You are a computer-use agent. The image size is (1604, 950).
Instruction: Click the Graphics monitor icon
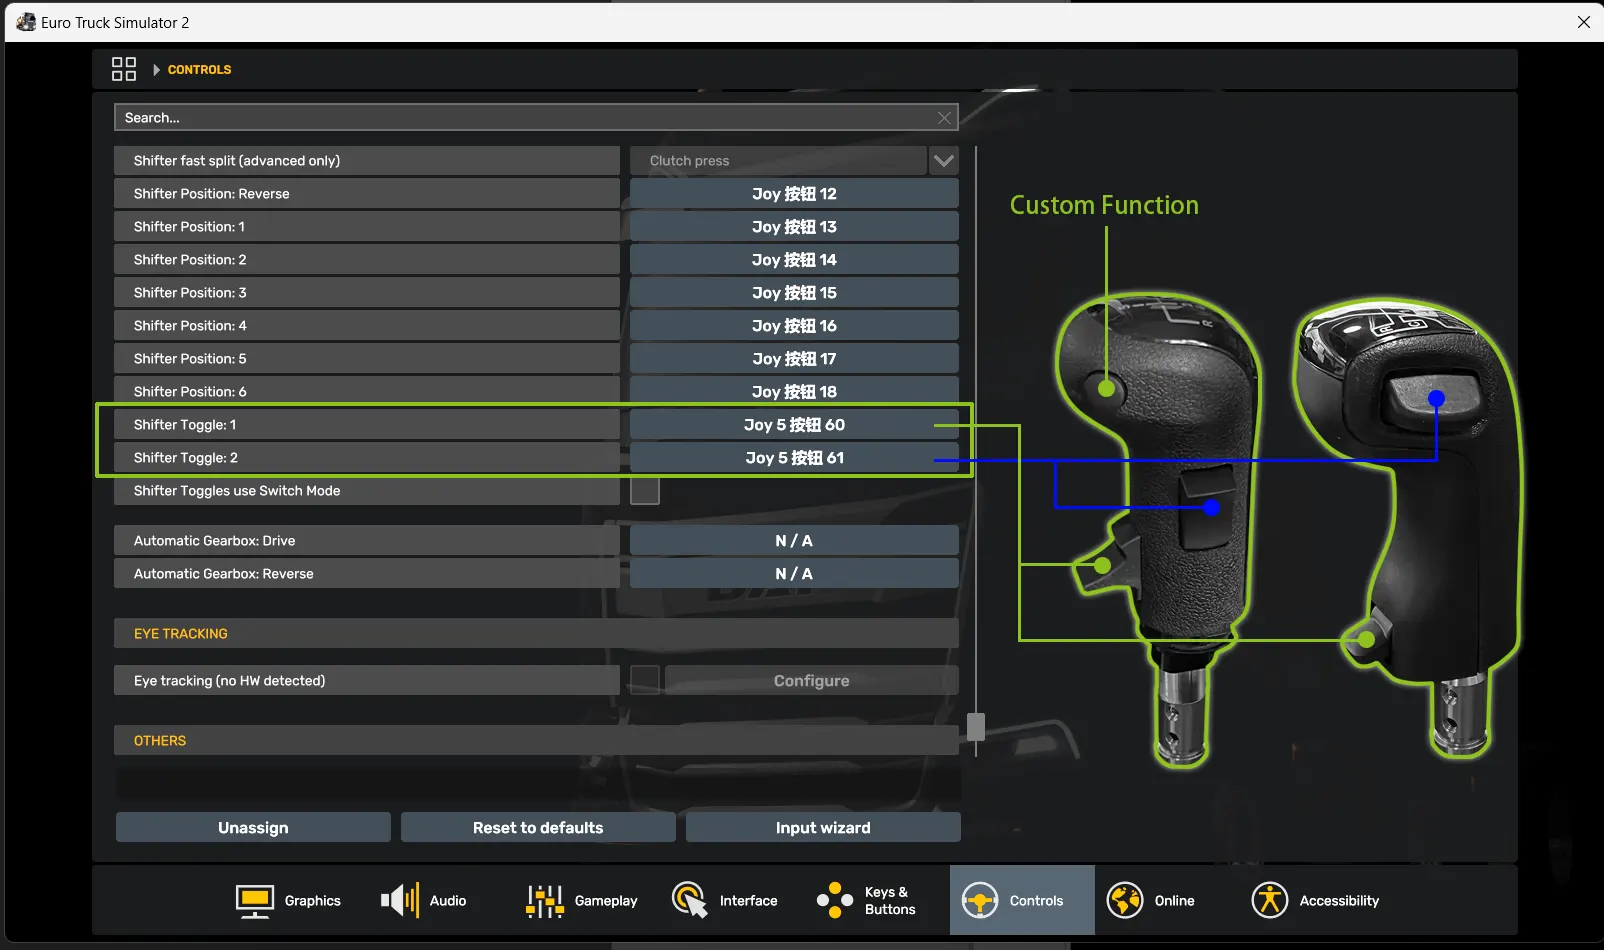pyautogui.click(x=255, y=901)
